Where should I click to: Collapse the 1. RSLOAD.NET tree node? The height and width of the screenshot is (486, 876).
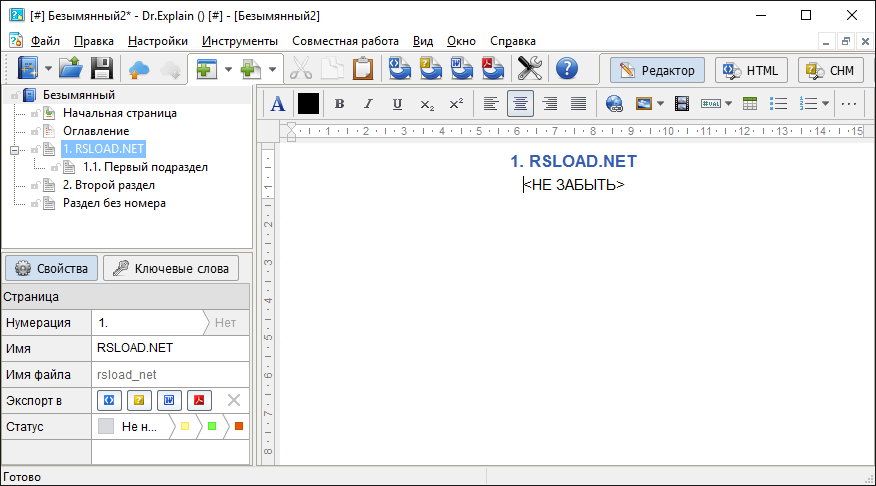(15, 150)
